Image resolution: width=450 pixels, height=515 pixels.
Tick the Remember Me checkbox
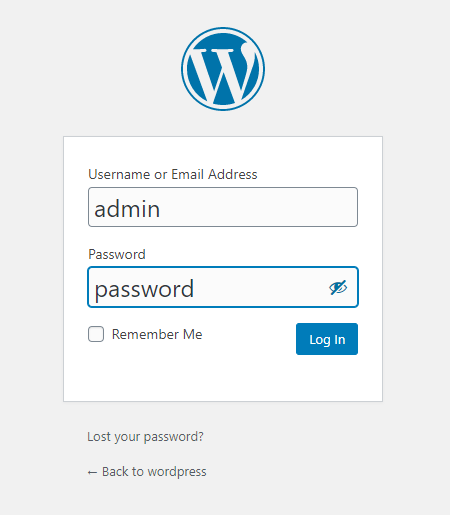point(96,334)
